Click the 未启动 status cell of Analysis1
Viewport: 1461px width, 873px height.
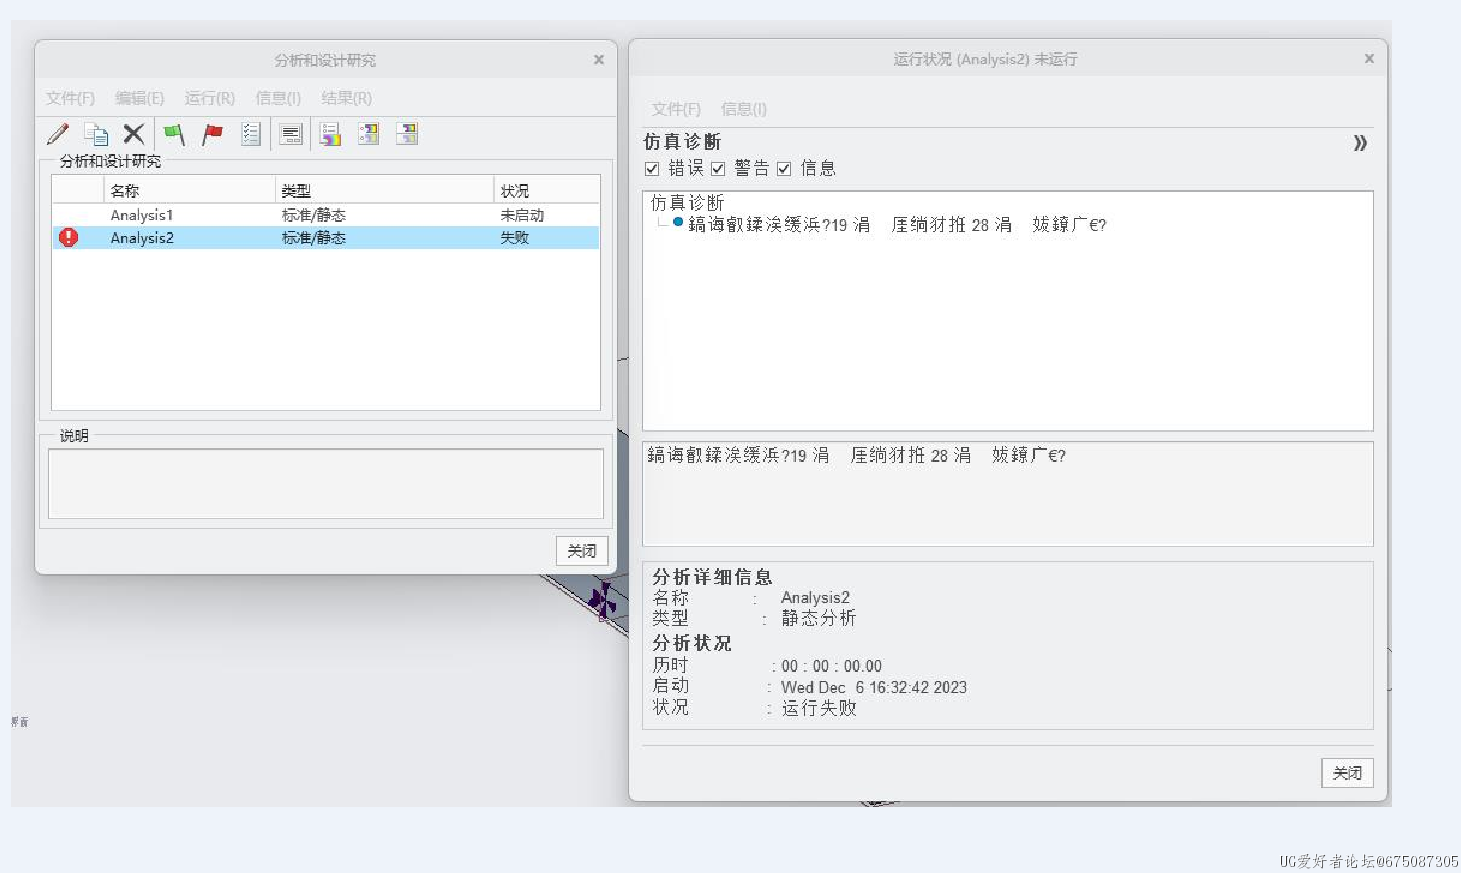tap(522, 215)
